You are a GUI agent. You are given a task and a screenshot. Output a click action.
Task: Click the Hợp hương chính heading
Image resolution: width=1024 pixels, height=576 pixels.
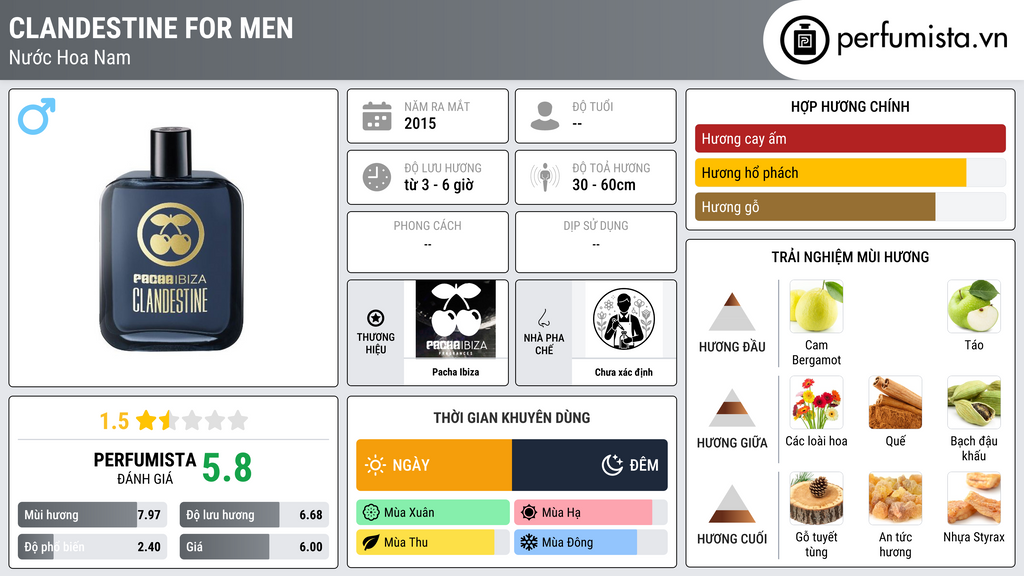pos(850,106)
